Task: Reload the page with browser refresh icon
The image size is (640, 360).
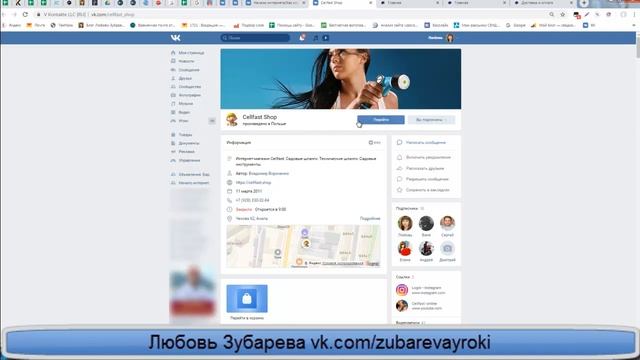Action: (25, 14)
